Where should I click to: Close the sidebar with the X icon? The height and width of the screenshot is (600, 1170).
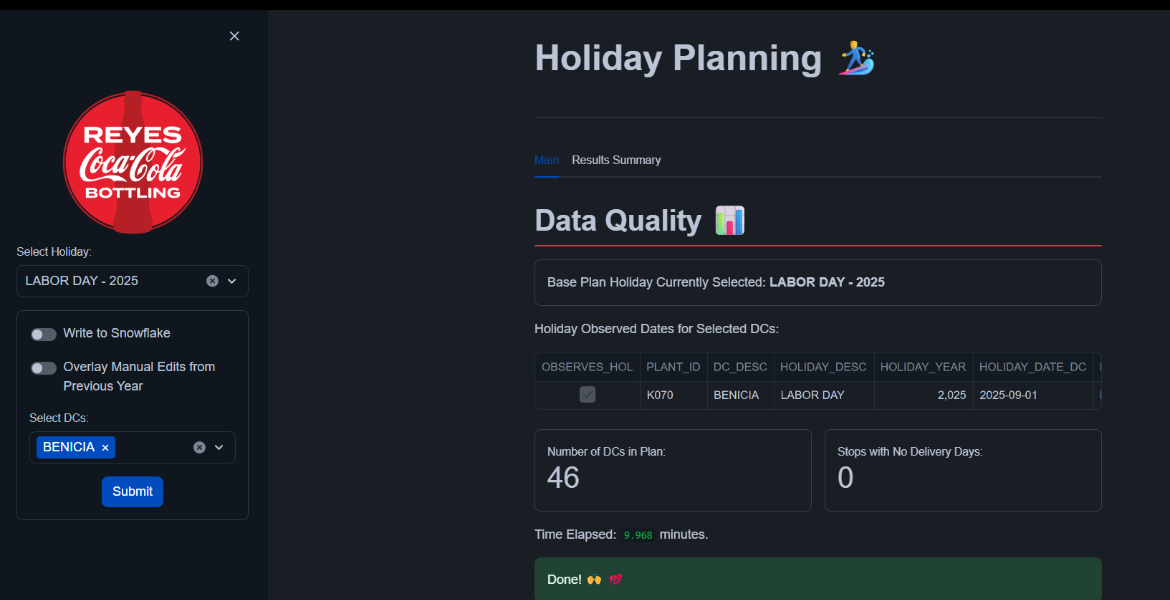[x=234, y=36]
